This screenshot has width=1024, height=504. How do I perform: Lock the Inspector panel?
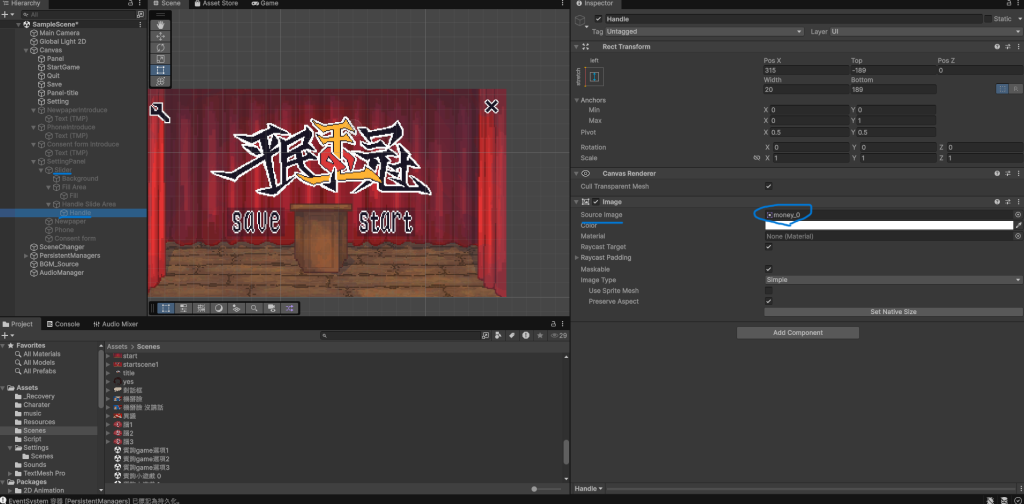tap(1008, 3)
